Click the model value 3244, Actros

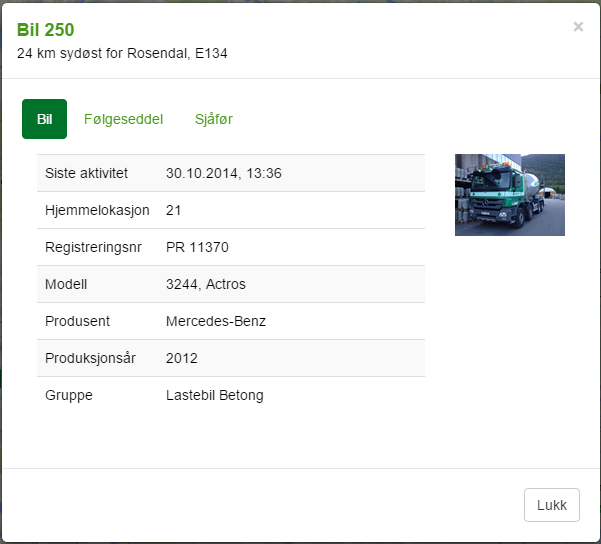pos(205,284)
